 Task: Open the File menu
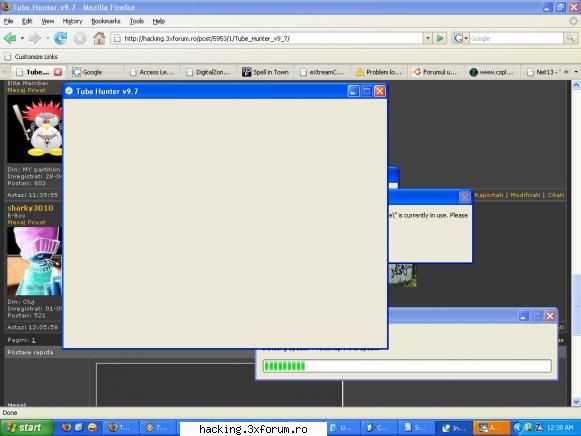point(9,21)
